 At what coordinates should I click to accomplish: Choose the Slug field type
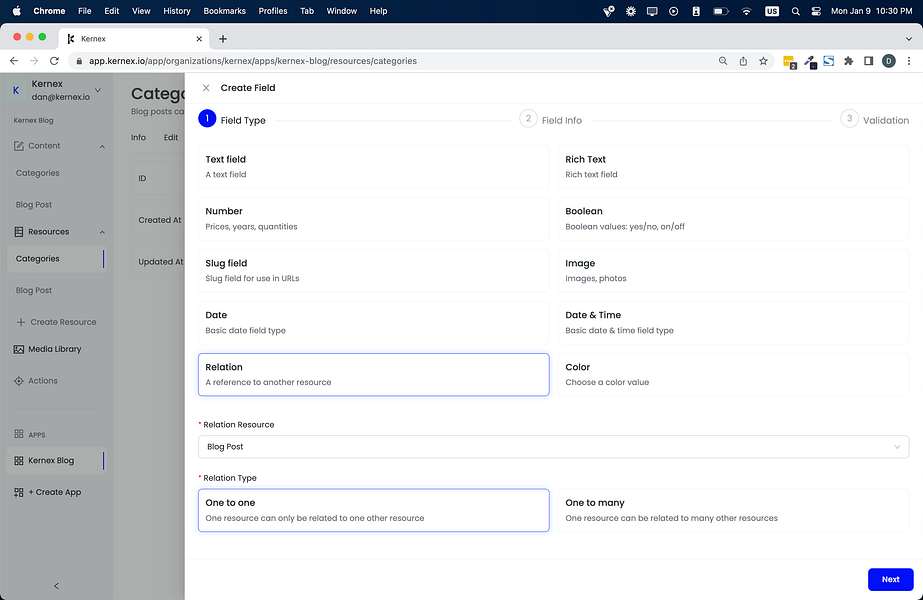click(373, 270)
